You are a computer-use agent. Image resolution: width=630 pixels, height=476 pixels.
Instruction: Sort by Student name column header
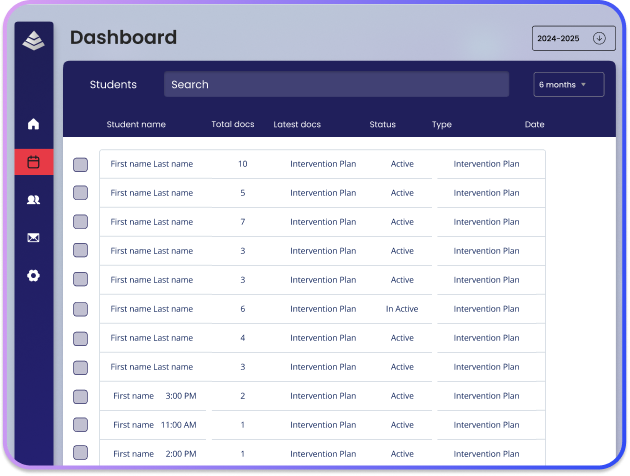coord(136,125)
